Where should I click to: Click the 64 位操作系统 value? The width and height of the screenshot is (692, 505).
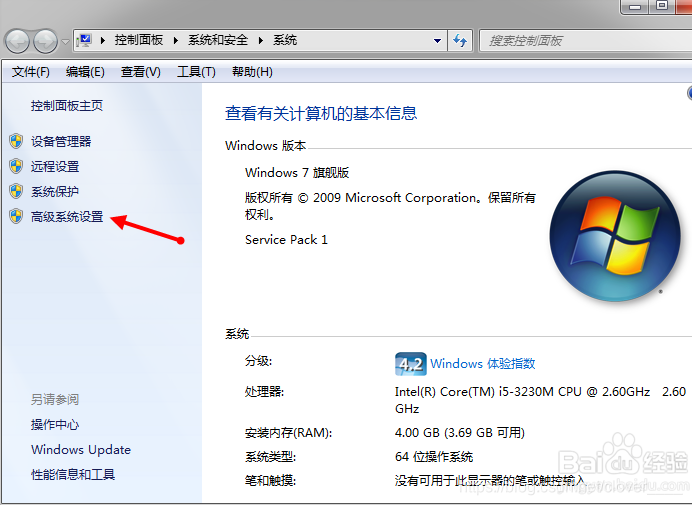coord(434,456)
